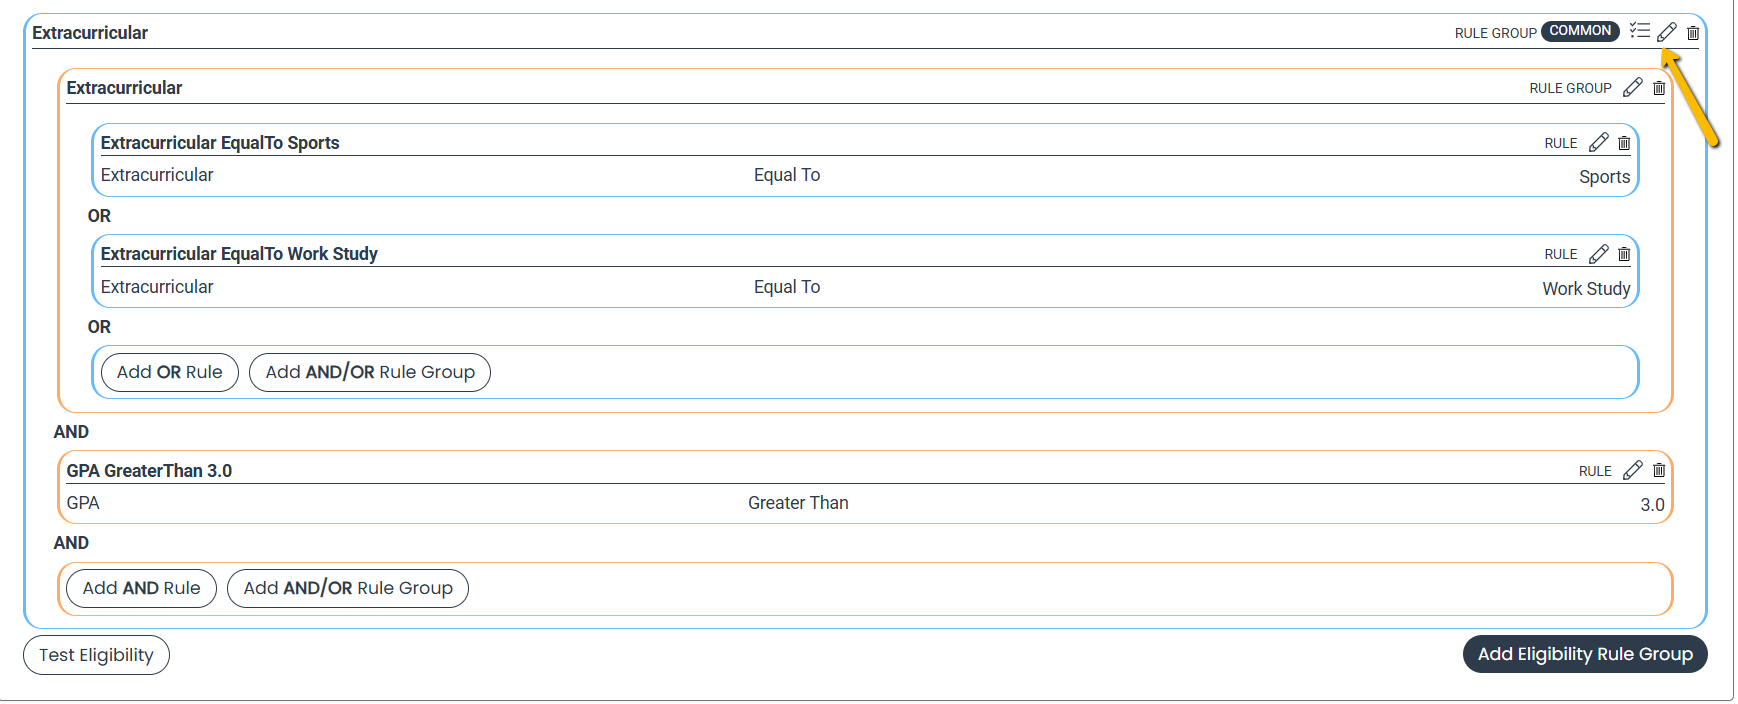This screenshot has width=1738, height=704.
Task: Delete the GPA GreaterThan 3.0 rule
Action: (1659, 470)
